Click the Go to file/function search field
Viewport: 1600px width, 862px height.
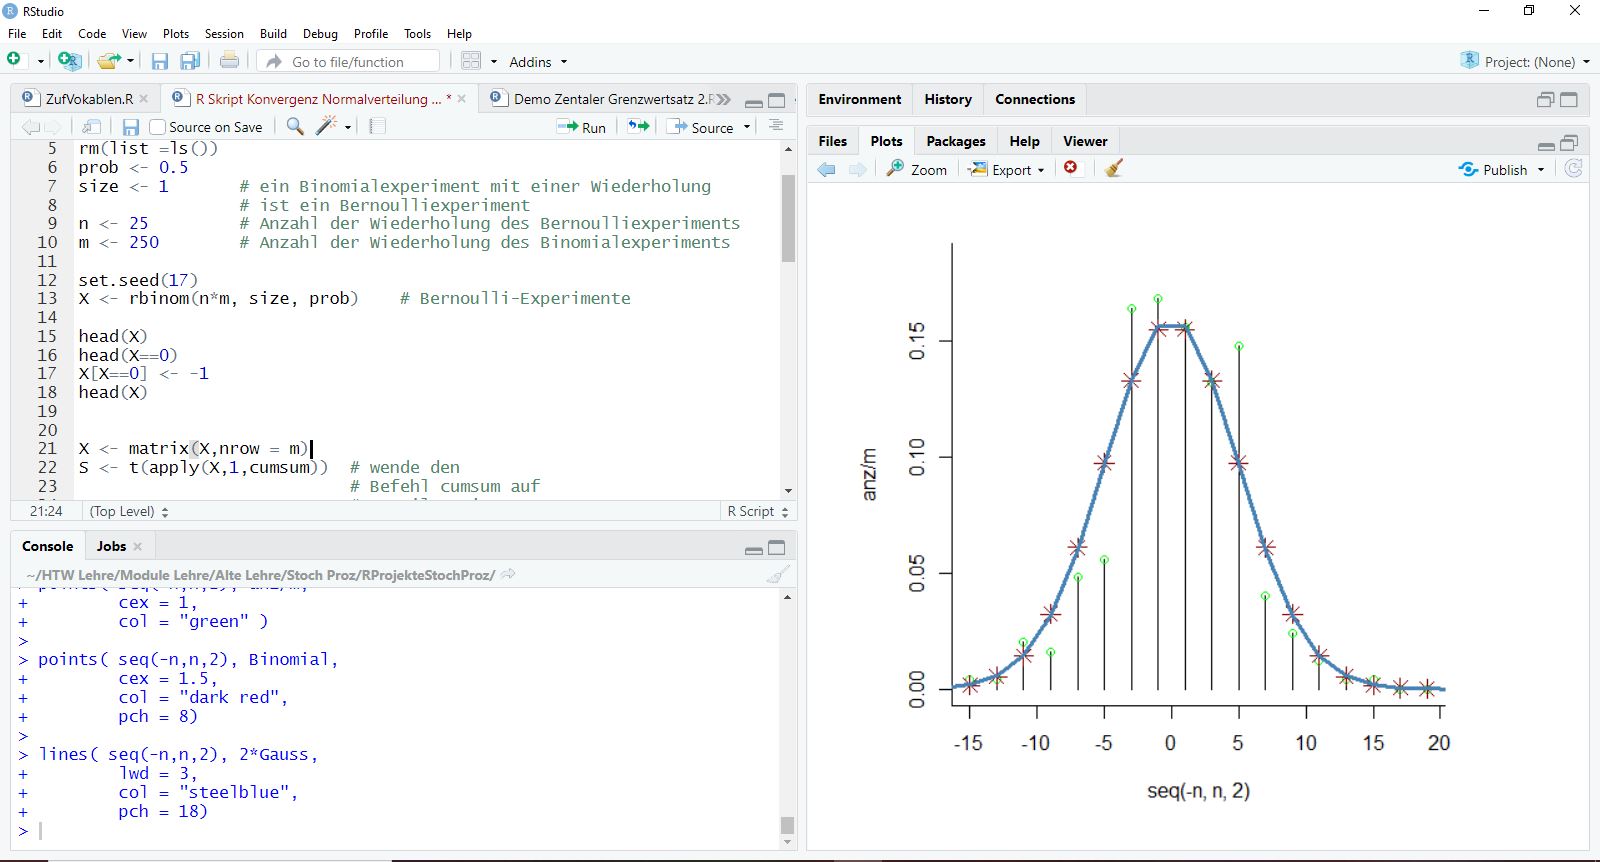(x=348, y=62)
